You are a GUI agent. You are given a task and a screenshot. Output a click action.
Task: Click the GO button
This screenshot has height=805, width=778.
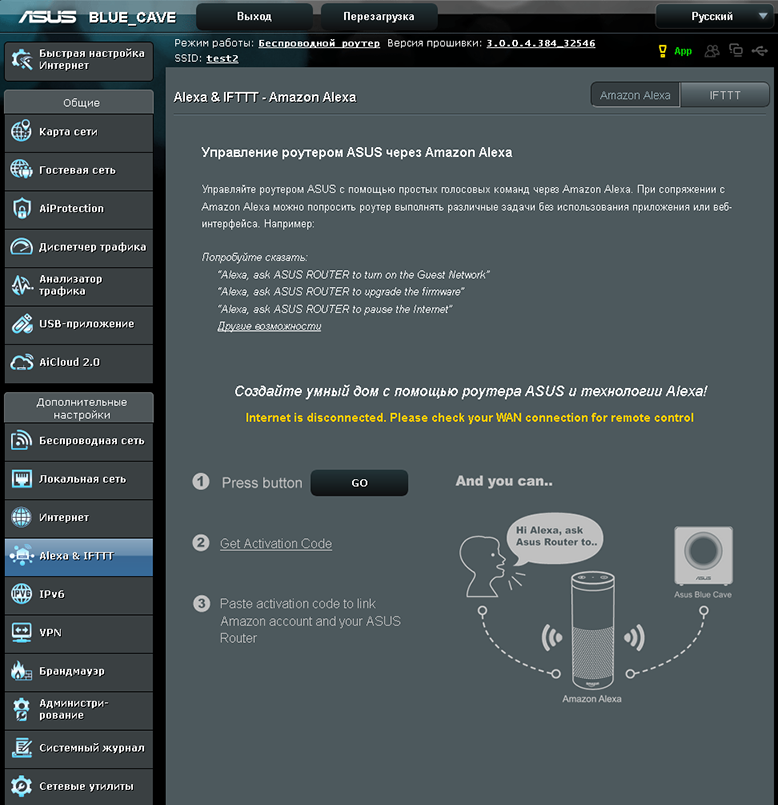(359, 483)
